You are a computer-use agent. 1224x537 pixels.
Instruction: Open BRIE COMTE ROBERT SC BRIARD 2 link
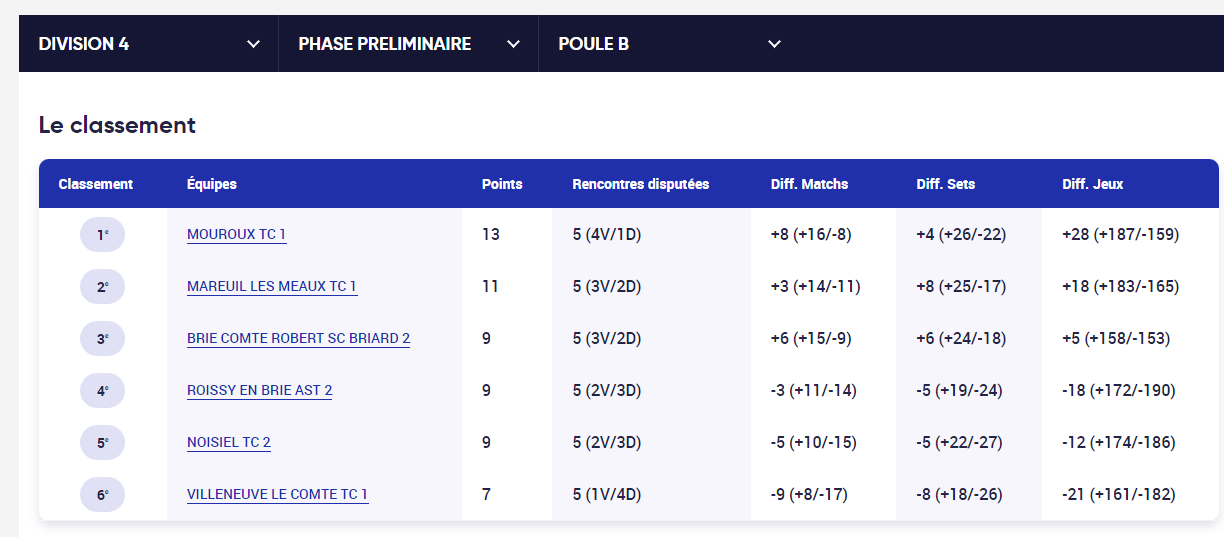(x=298, y=339)
